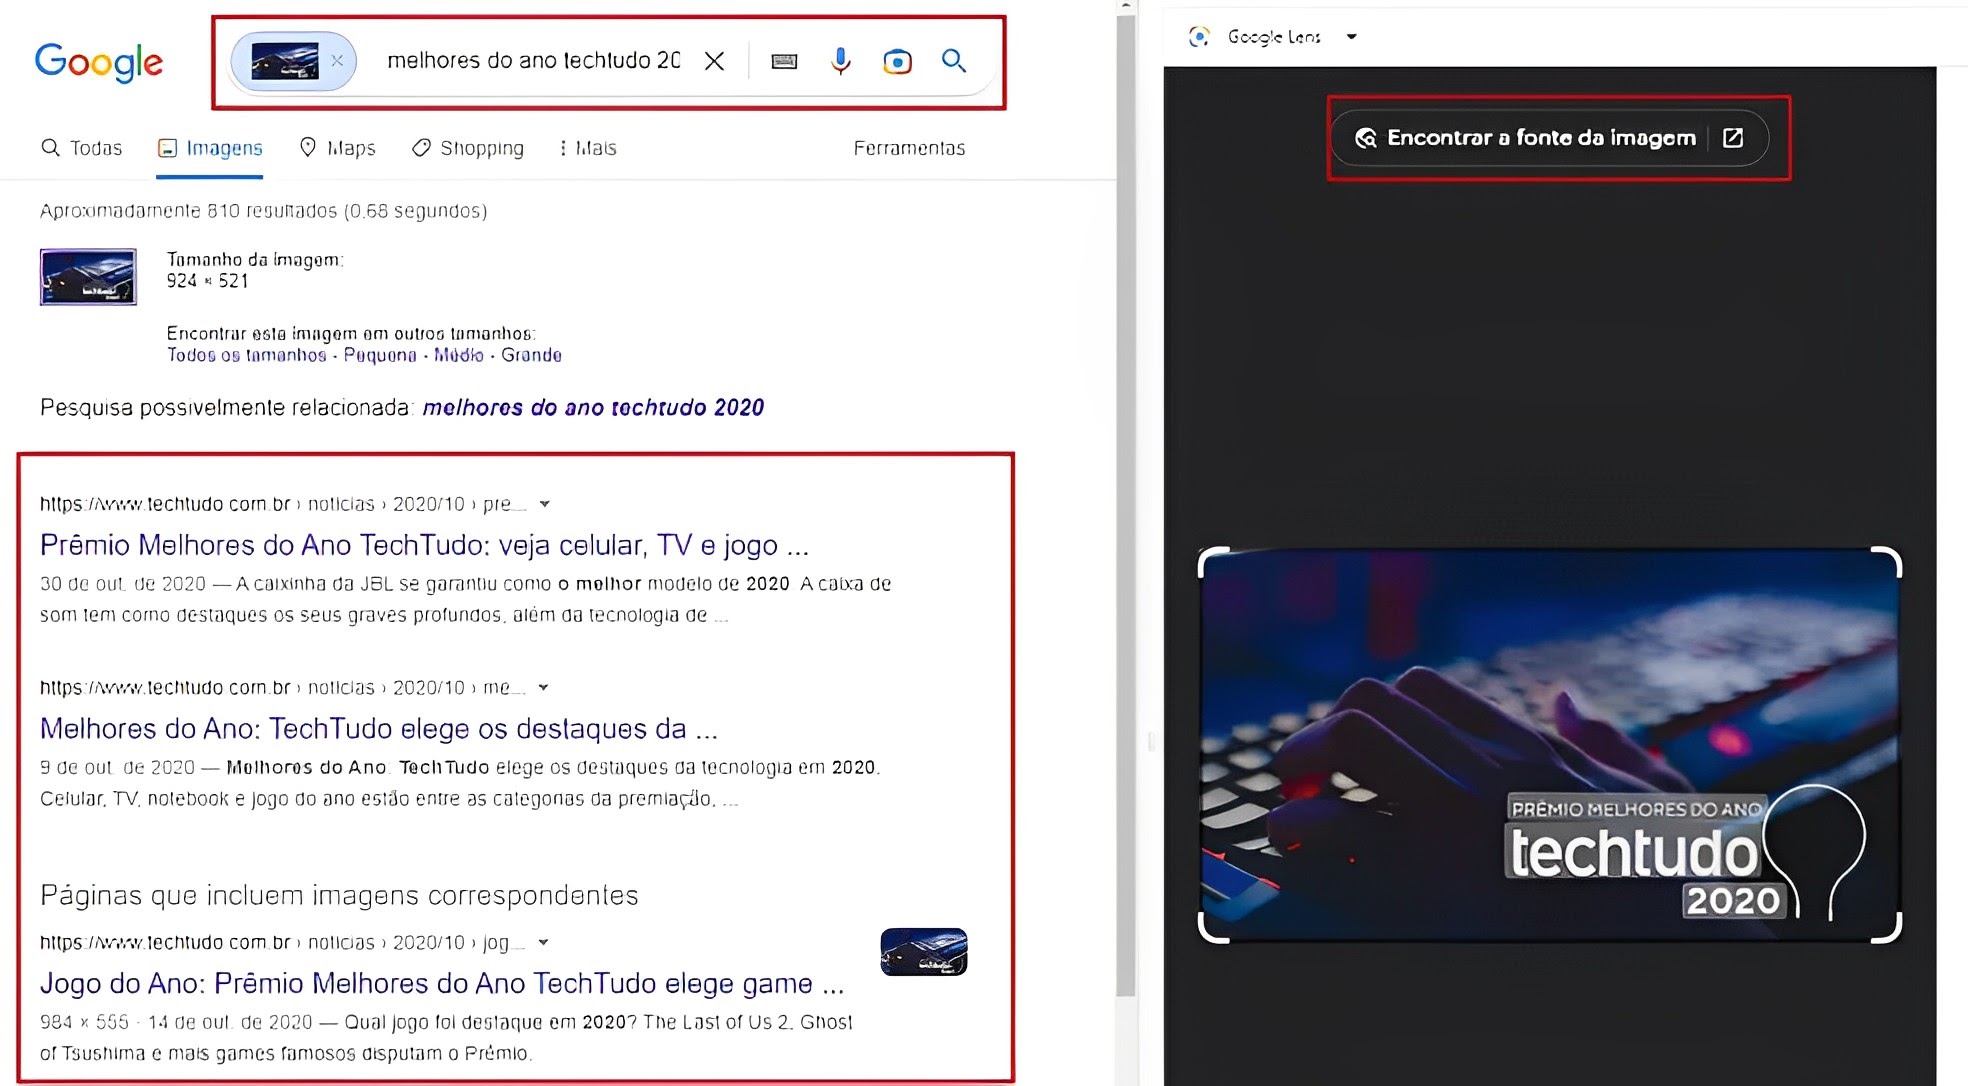Click the Lens search icon beside Encontrar
1968x1086 pixels.
click(1366, 138)
